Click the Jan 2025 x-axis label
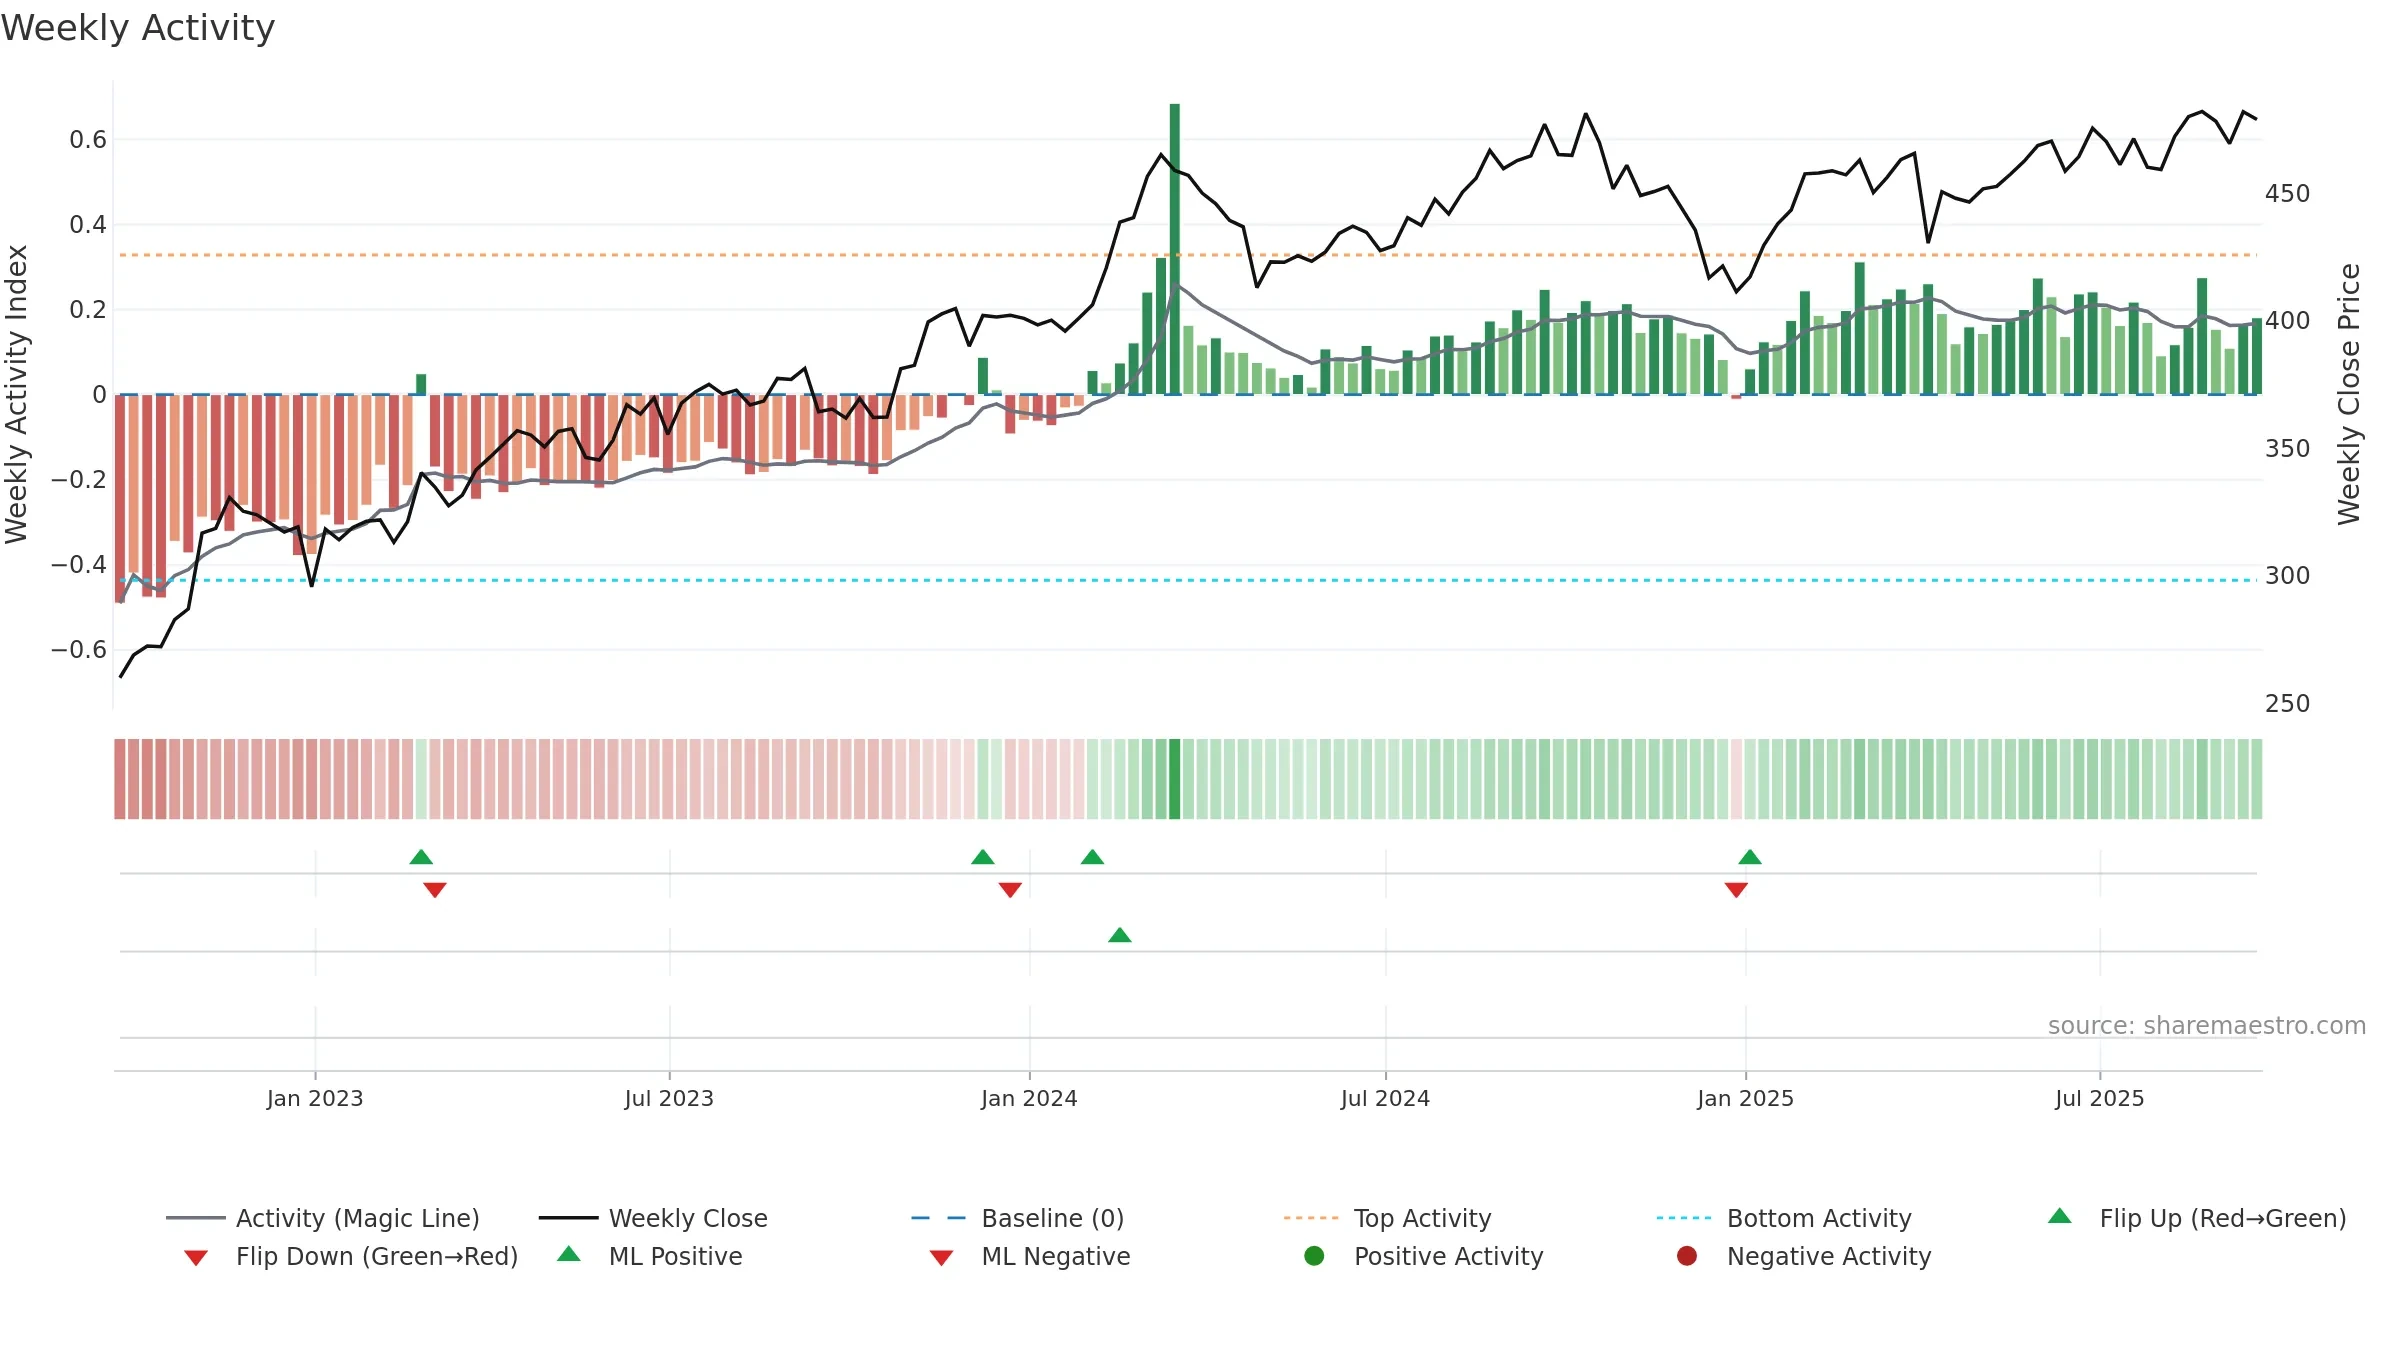 tap(1745, 1098)
